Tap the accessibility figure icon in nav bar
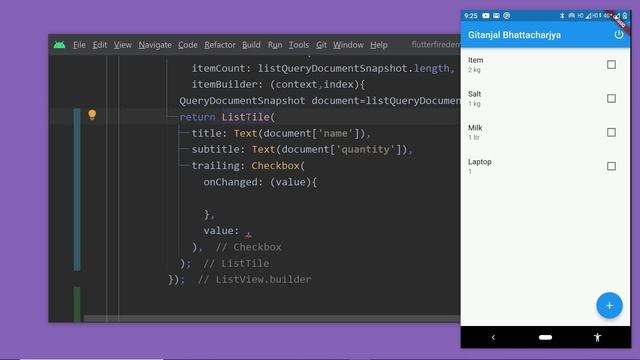 (x=597, y=337)
